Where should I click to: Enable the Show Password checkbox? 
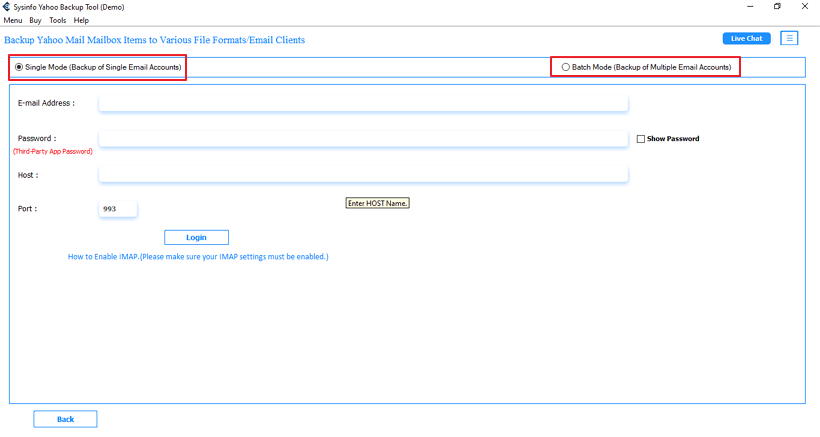tap(641, 139)
